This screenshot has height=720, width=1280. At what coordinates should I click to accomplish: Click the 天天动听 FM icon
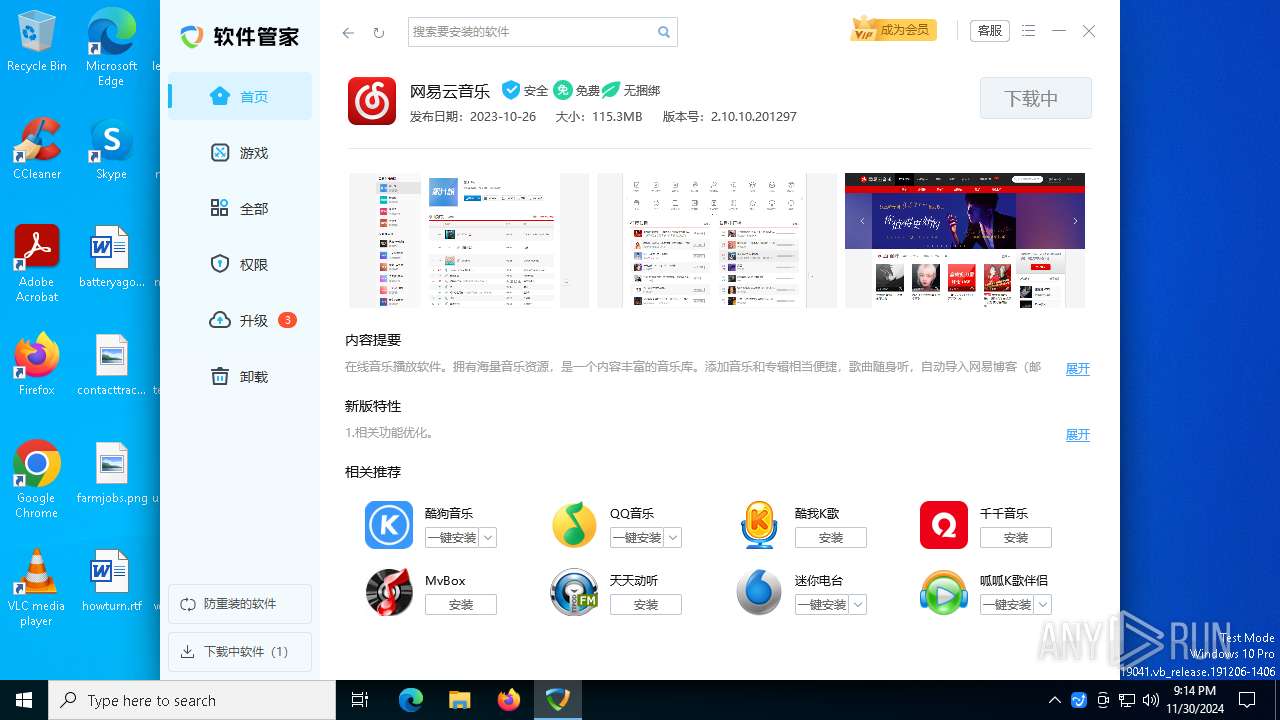coord(574,592)
